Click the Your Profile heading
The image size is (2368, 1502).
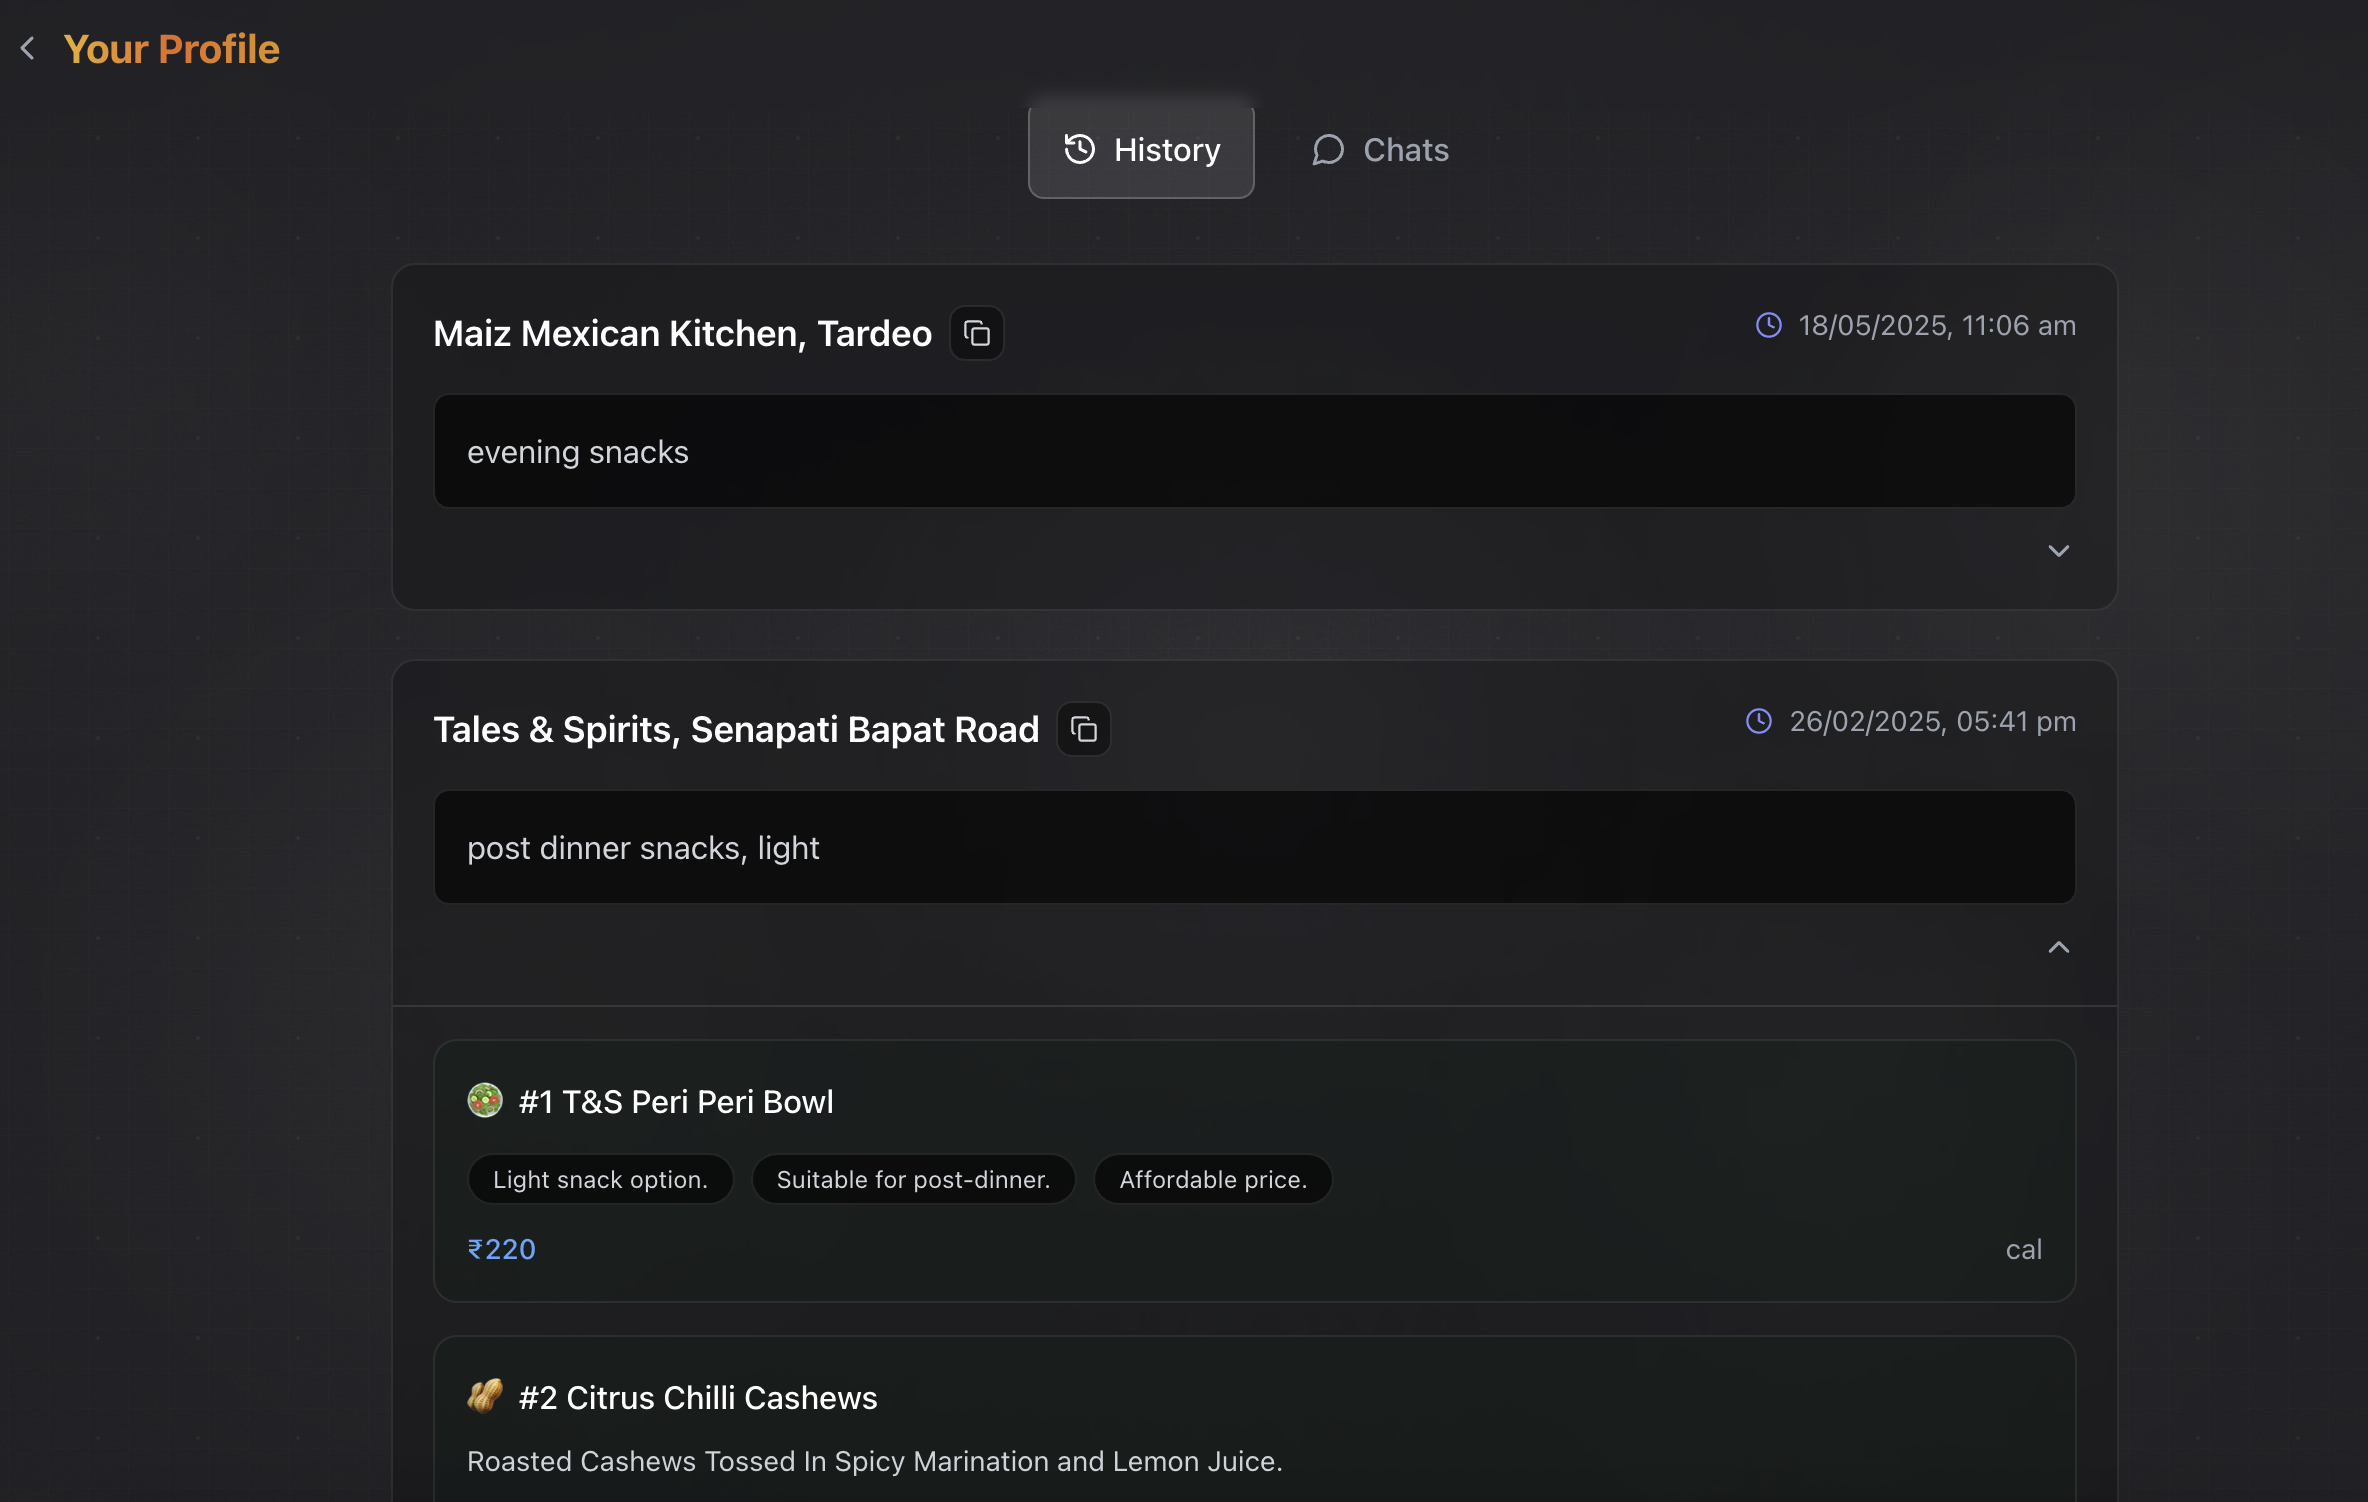(x=171, y=49)
